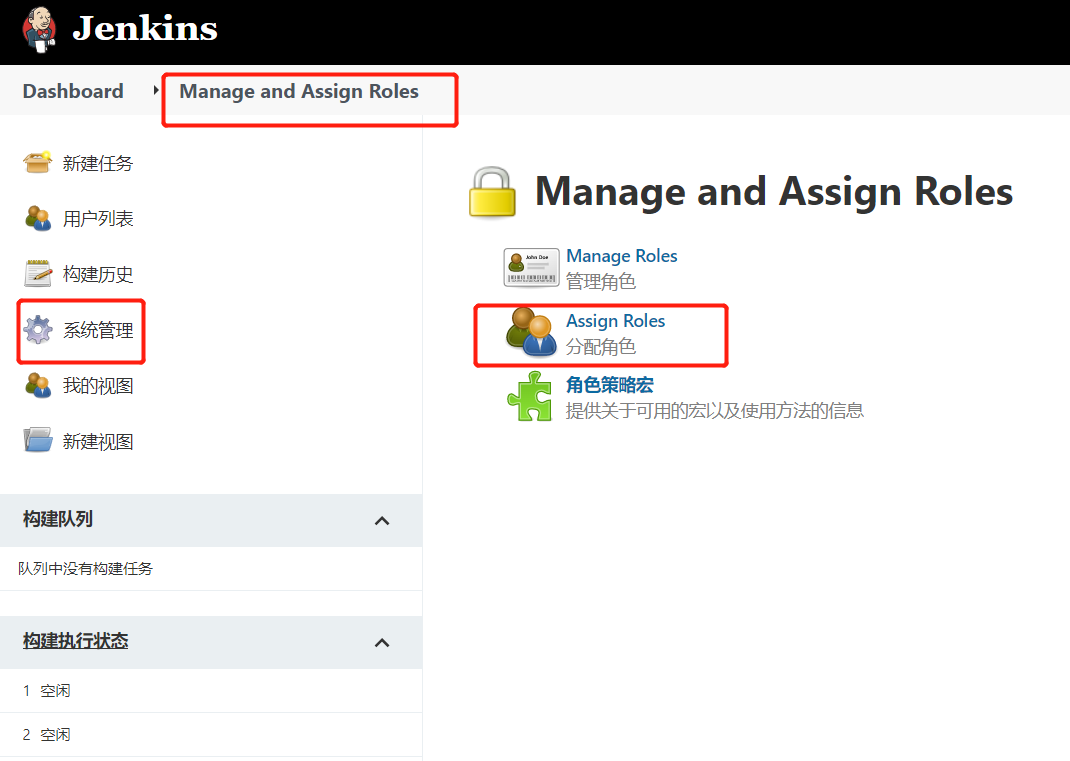Open the Dashboard breadcrumb dropdown arrow
Viewport: 1070px width, 761px height.
pyautogui.click(x=156, y=91)
